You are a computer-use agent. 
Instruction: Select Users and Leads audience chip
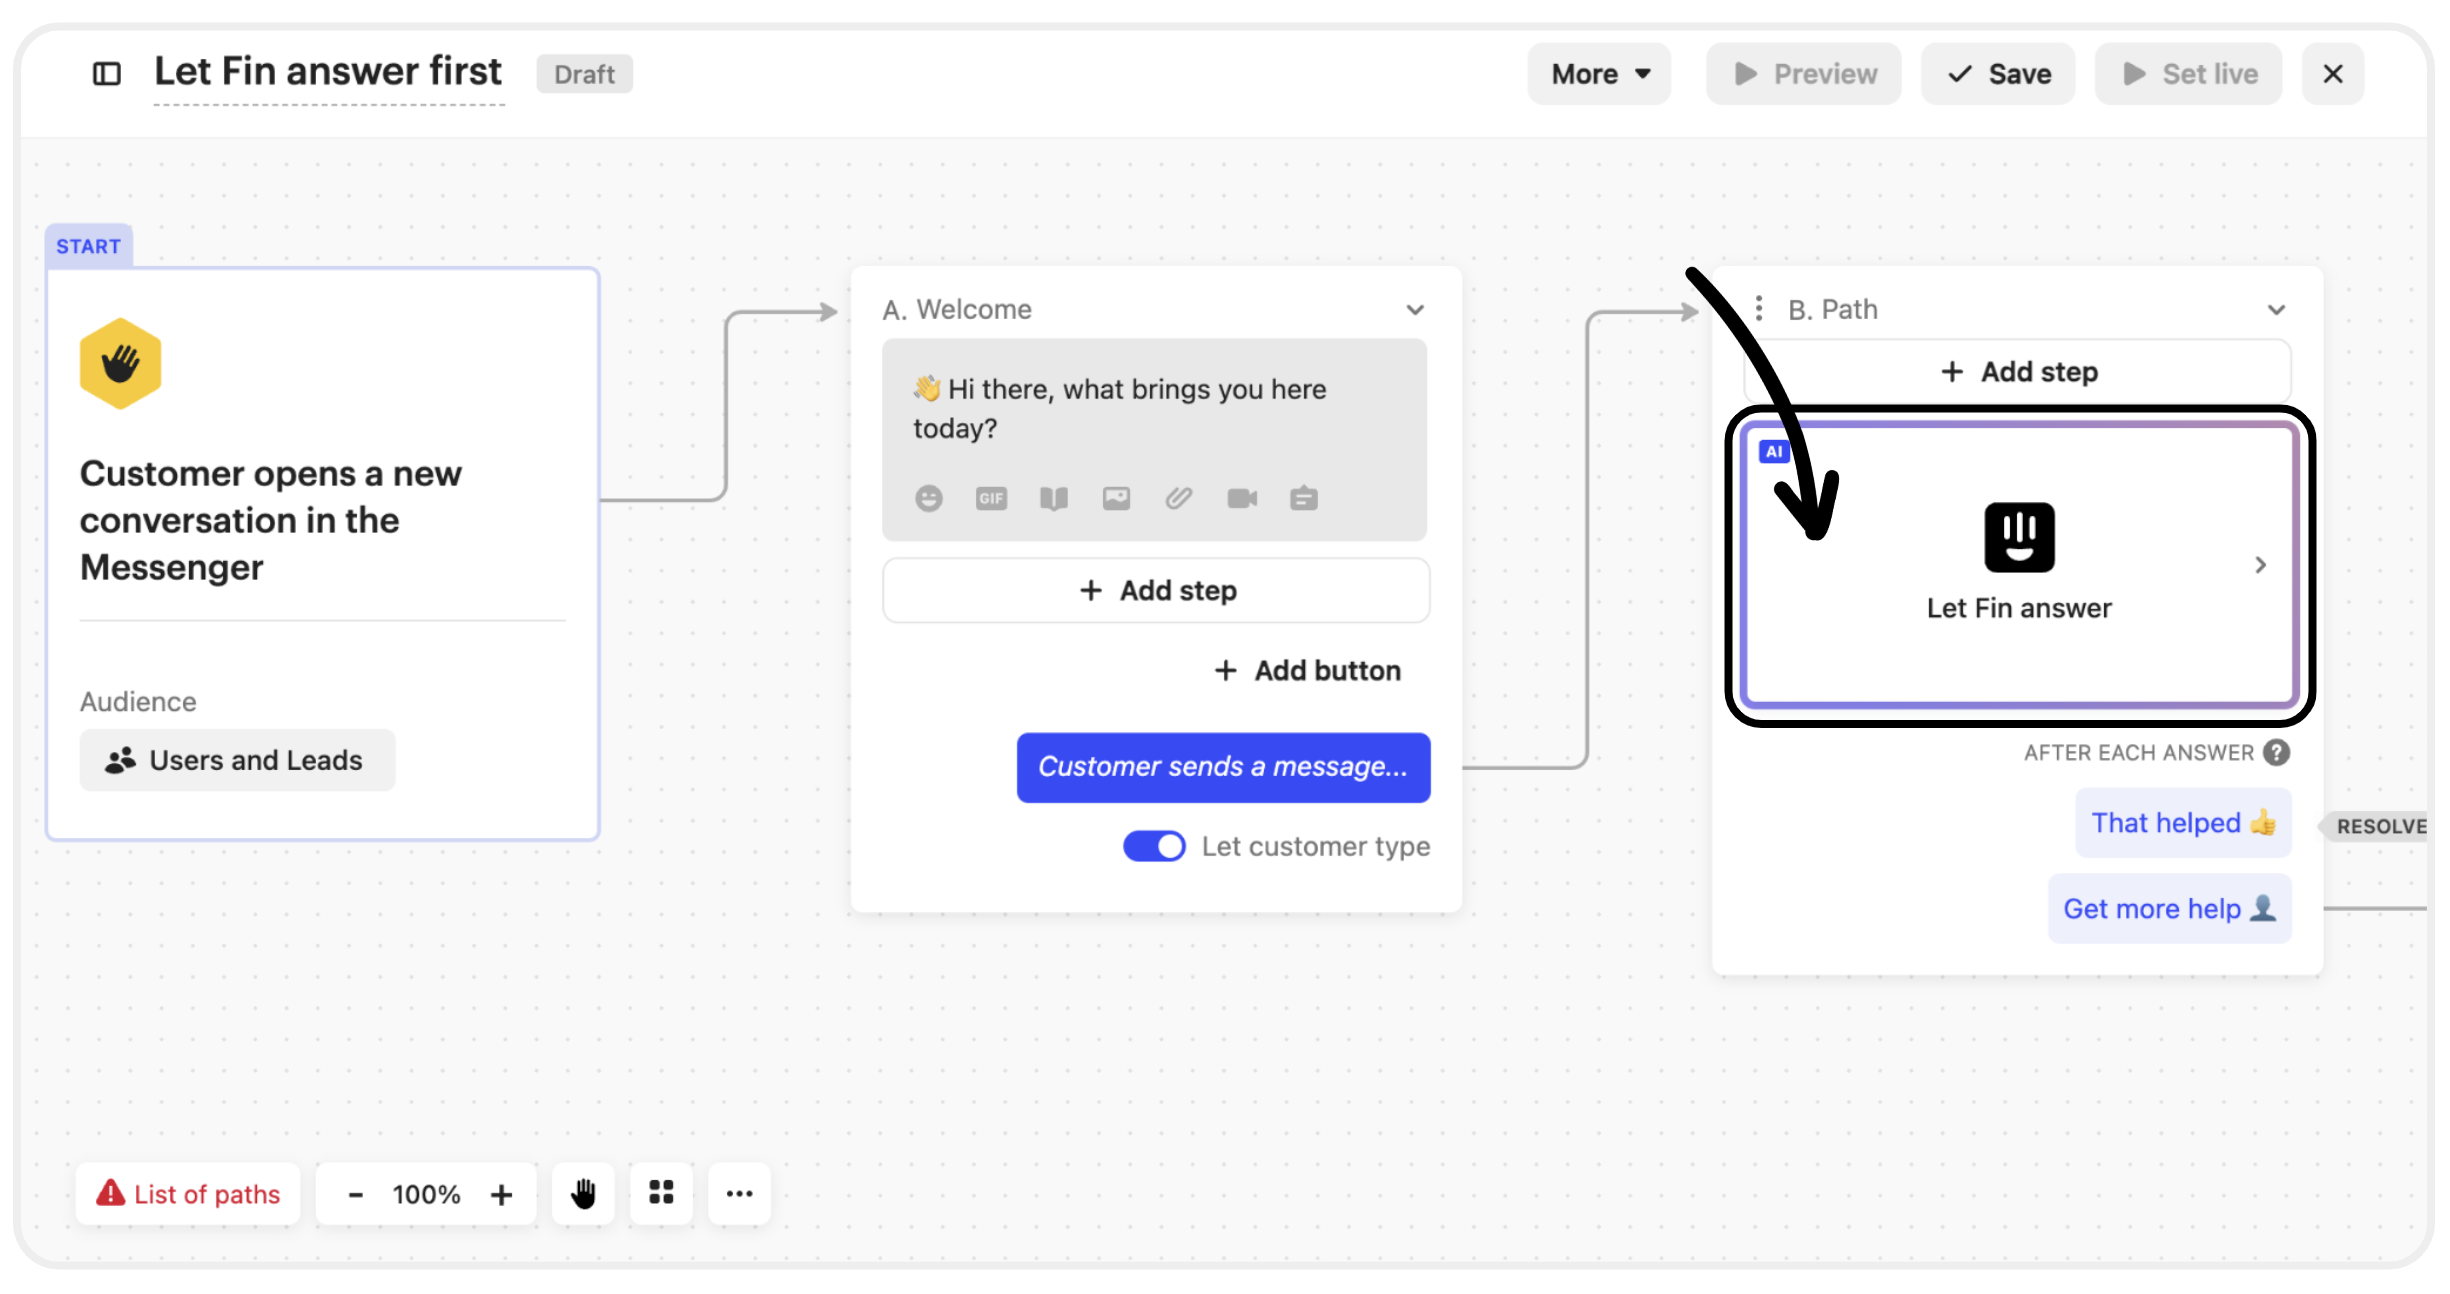pos(237,760)
